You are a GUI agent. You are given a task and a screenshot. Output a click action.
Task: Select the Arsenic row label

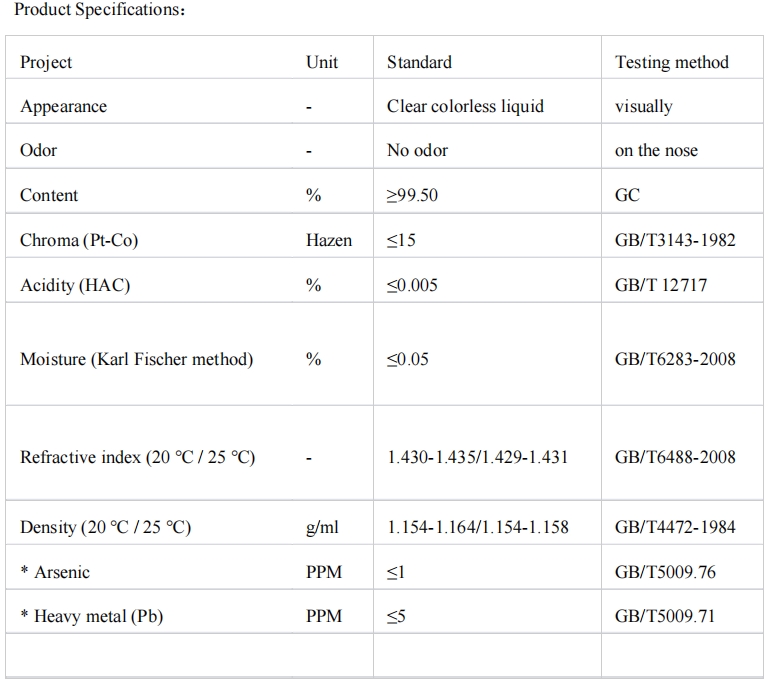55,572
